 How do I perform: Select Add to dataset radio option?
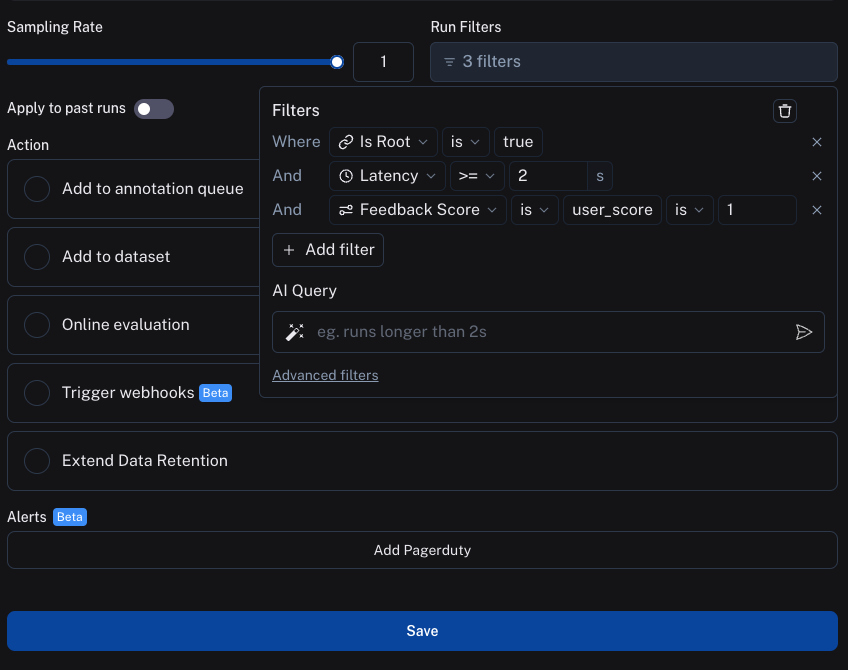point(37,257)
